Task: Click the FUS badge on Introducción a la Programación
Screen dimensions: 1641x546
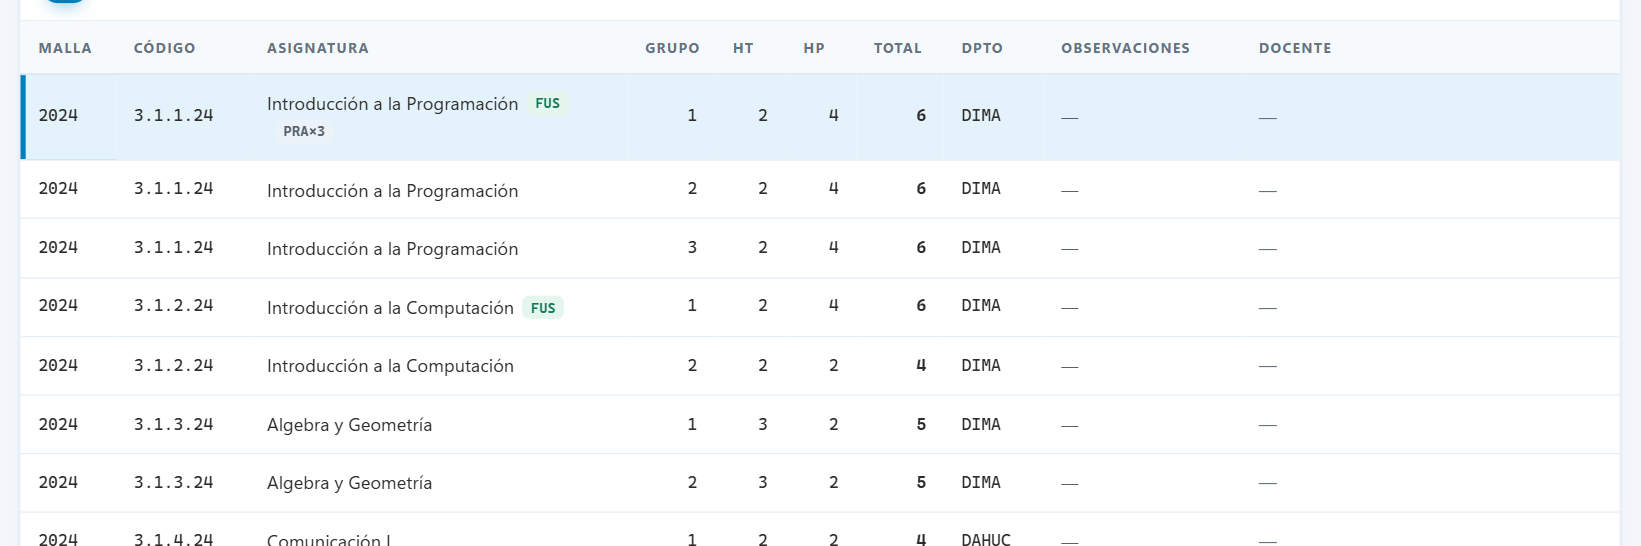Action: tap(547, 103)
